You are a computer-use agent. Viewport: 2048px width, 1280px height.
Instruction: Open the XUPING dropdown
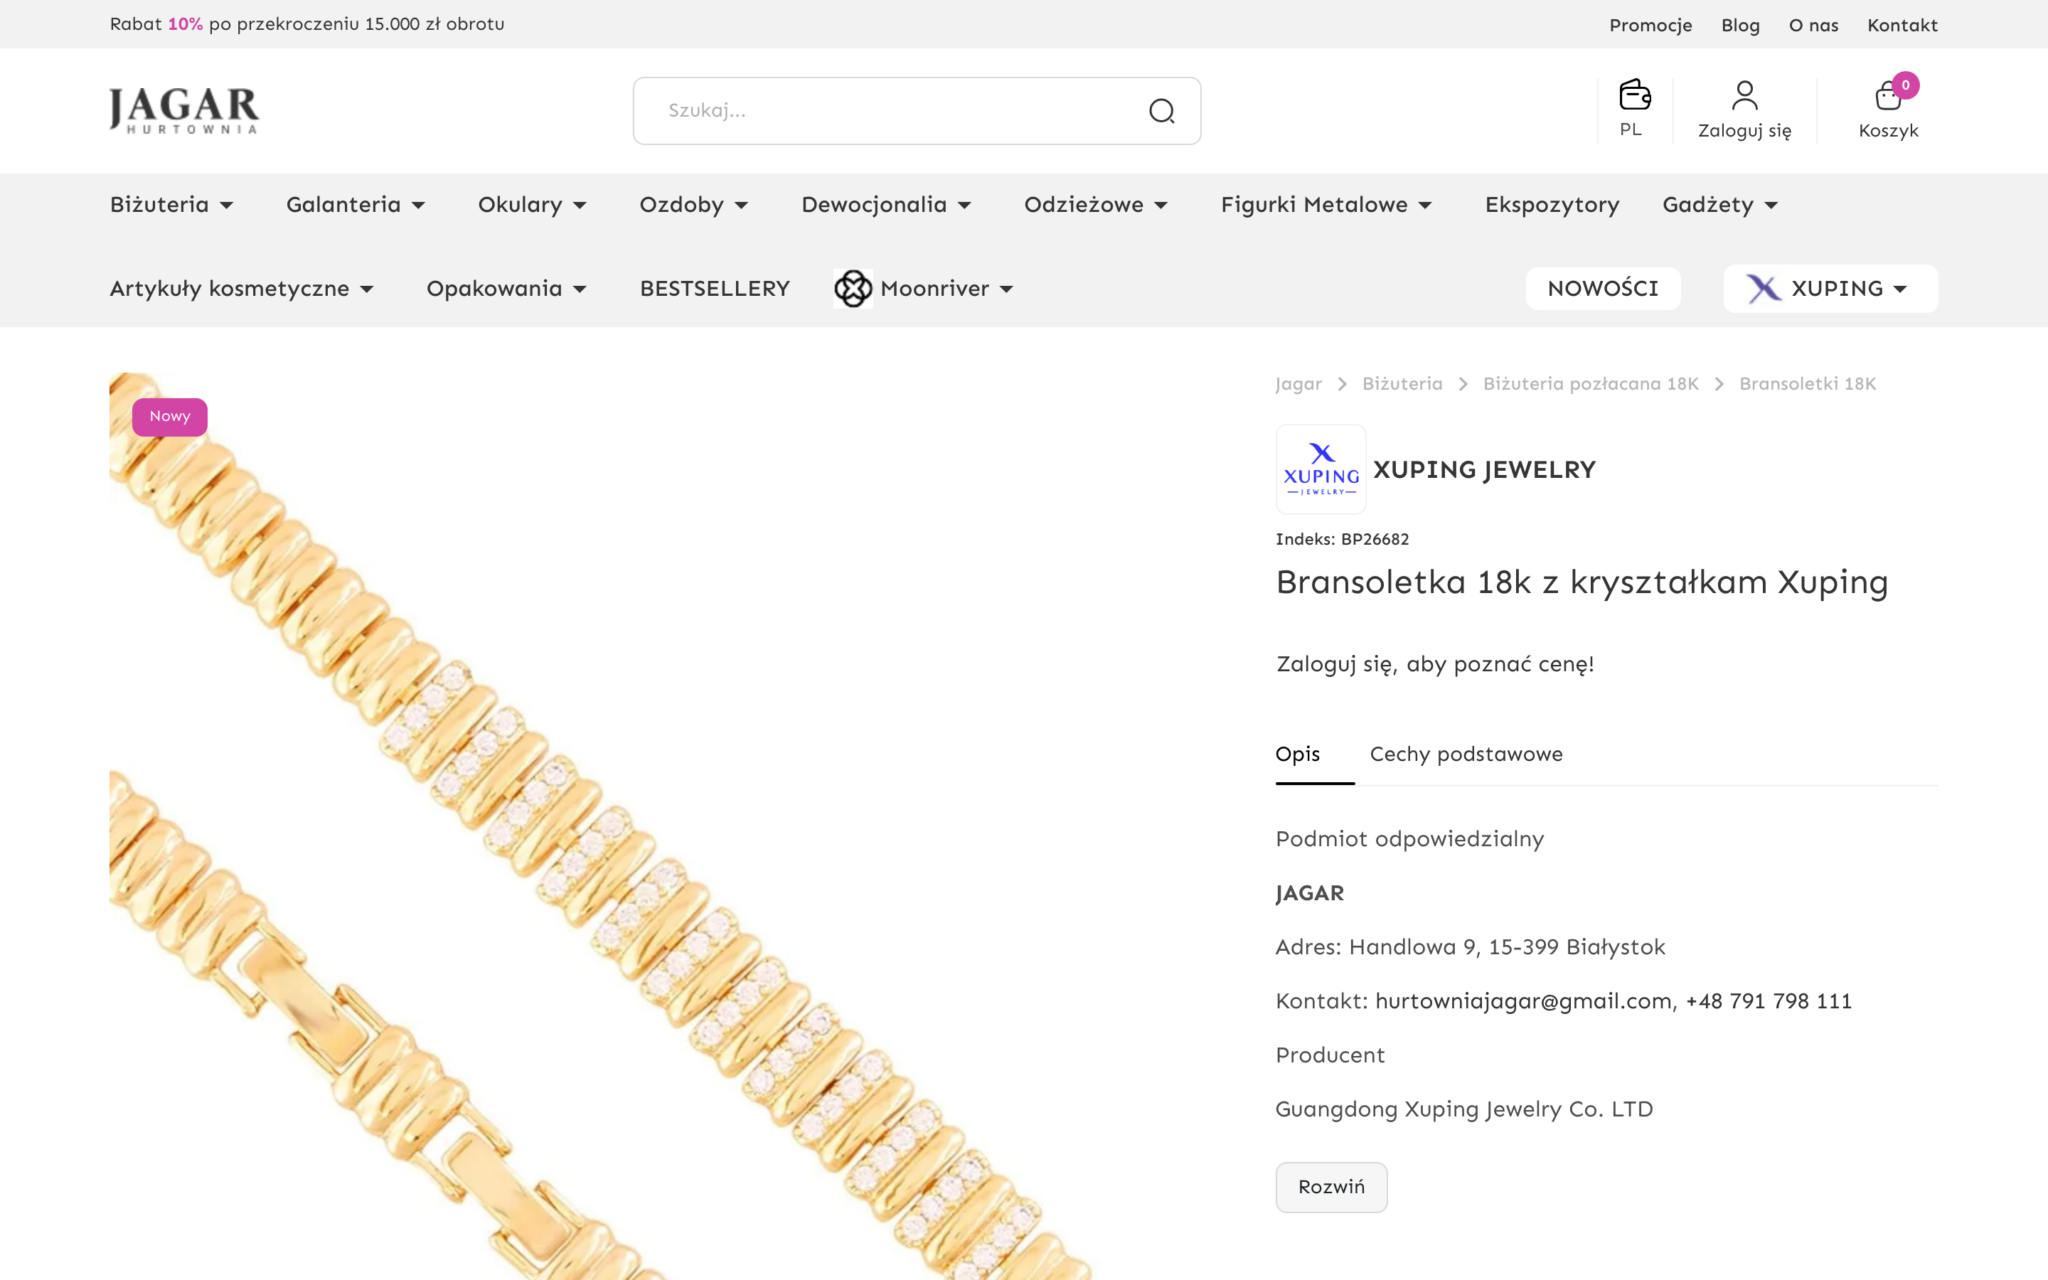[x=1830, y=289]
